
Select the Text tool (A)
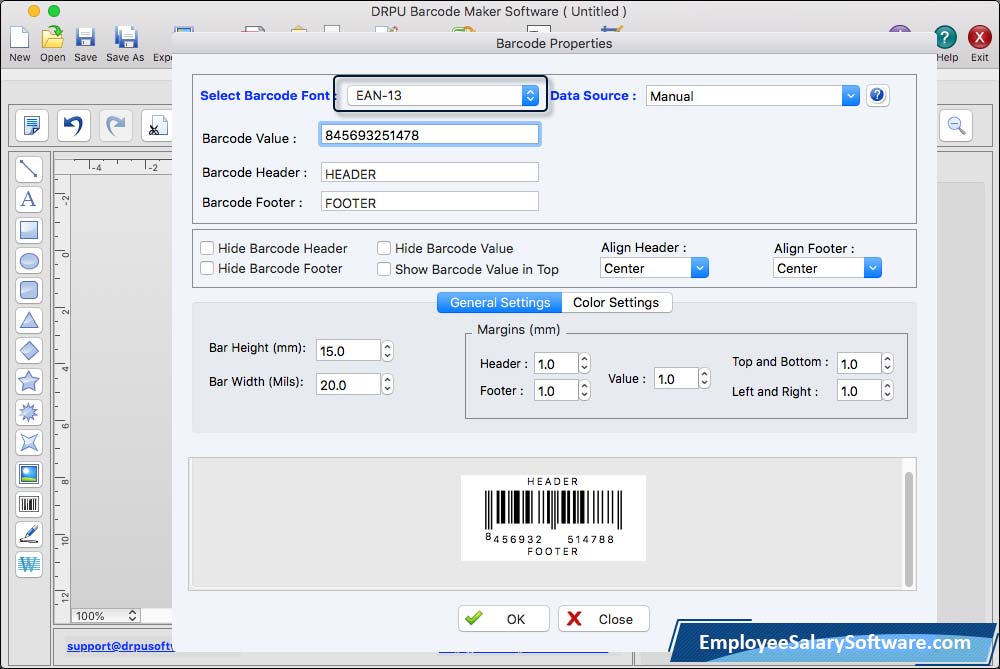[29, 200]
